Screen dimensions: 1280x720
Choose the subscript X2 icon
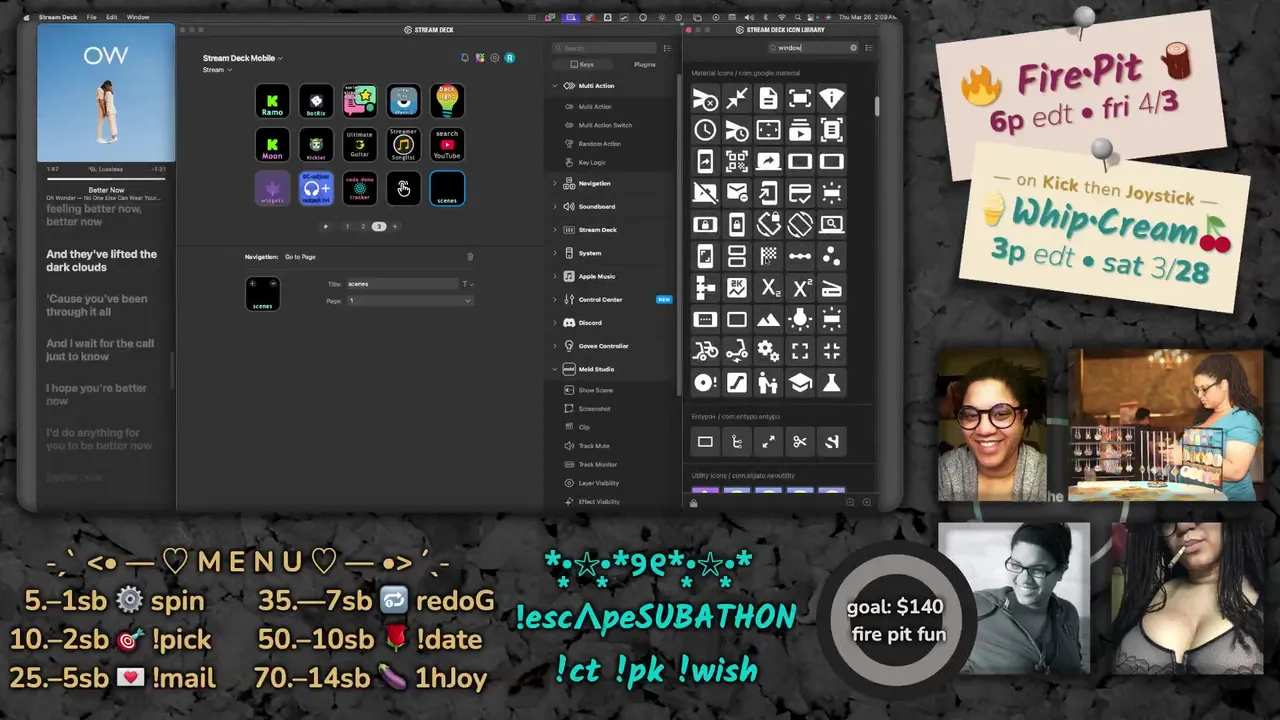[x=768, y=289]
